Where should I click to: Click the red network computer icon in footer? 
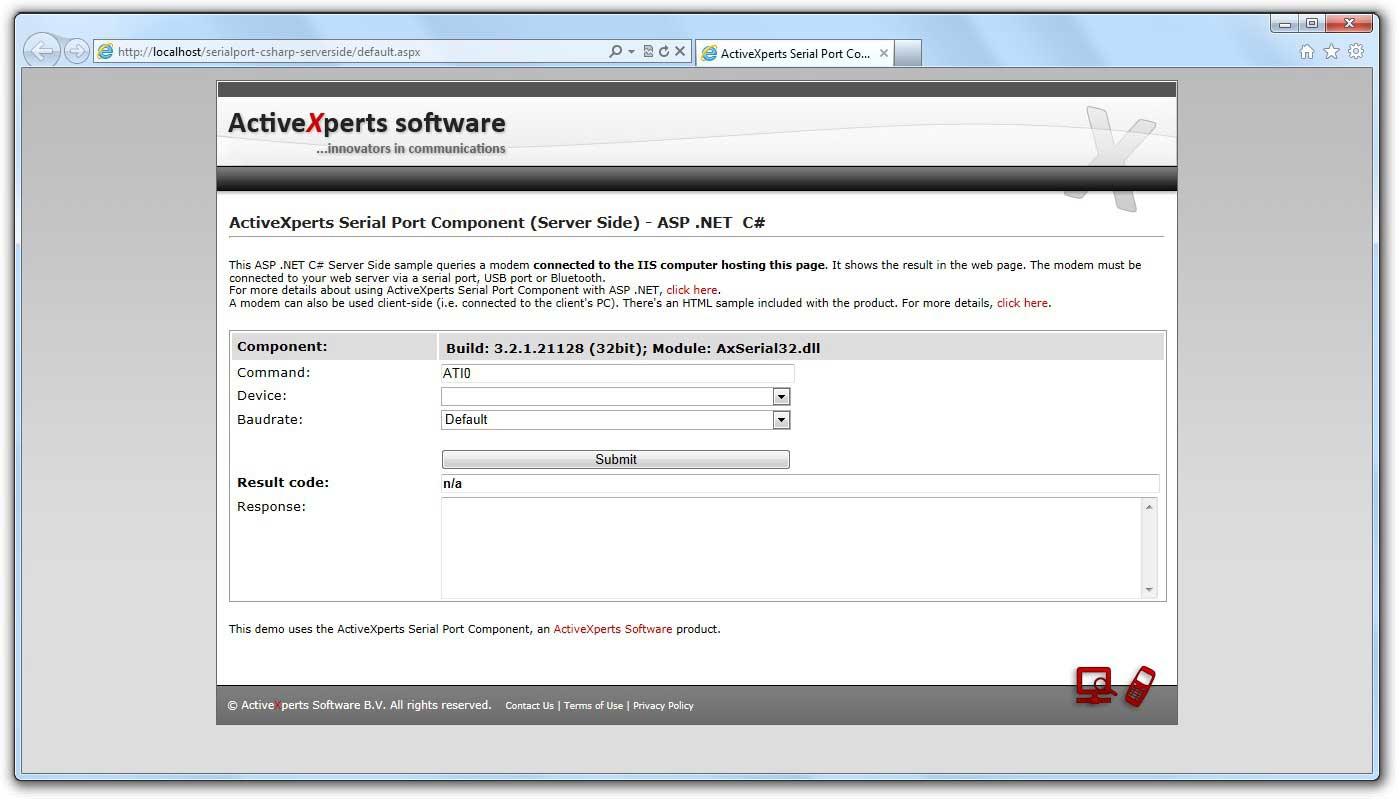click(1094, 686)
